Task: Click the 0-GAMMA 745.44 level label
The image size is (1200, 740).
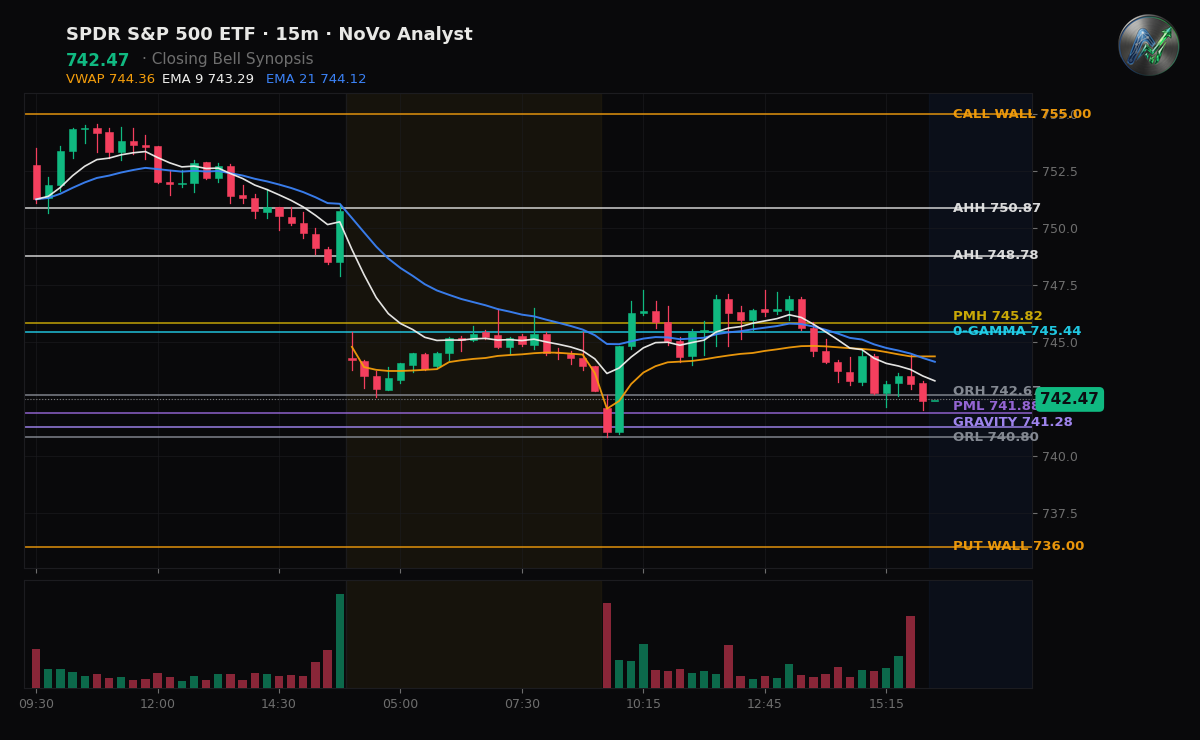Action: pos(1017,331)
